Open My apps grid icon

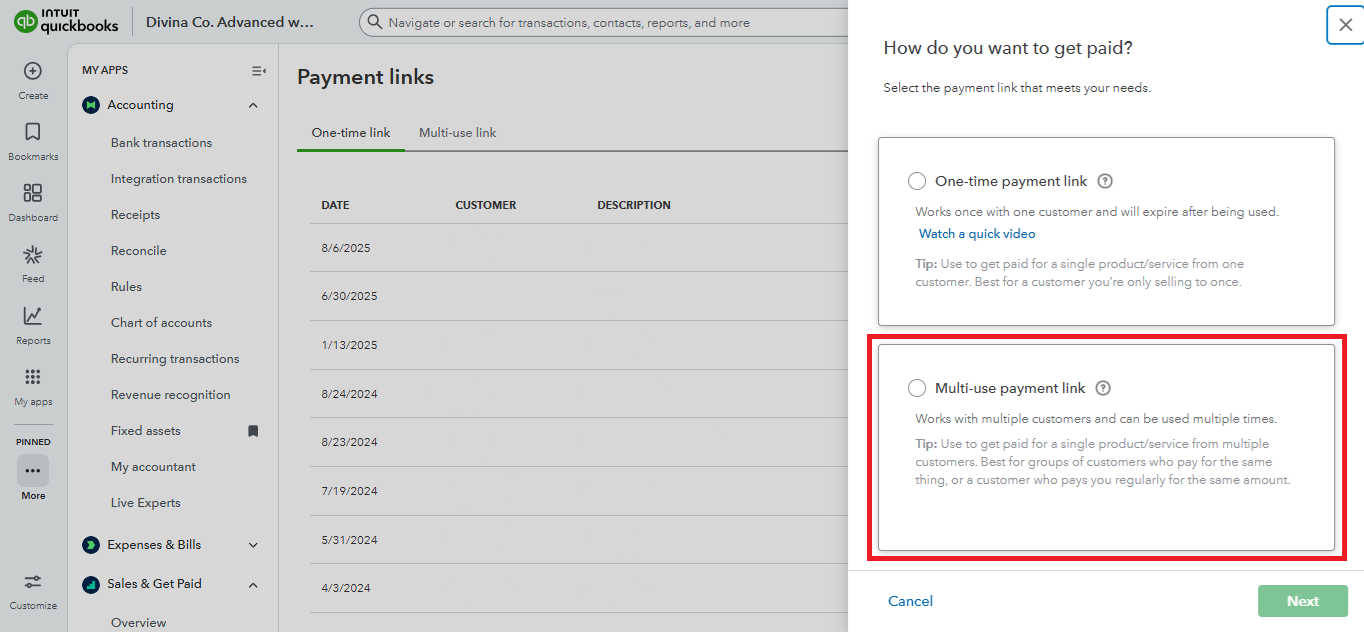click(x=33, y=377)
